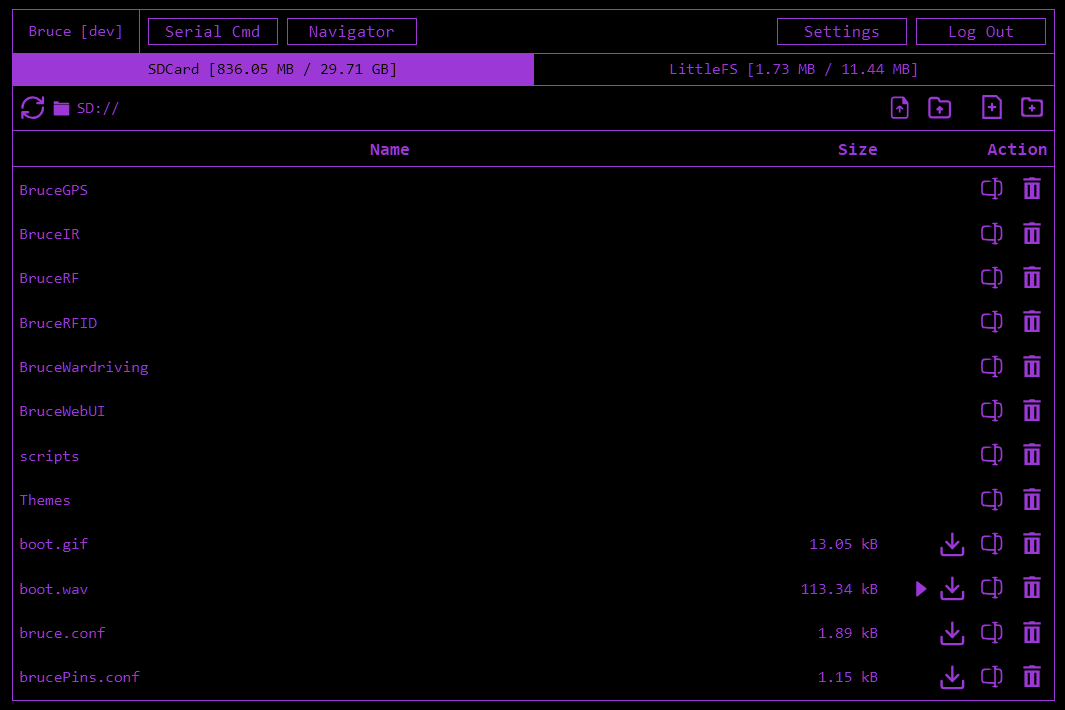Refresh the SD card file listing
Viewport: 1065px width, 710px height.
tap(33, 108)
